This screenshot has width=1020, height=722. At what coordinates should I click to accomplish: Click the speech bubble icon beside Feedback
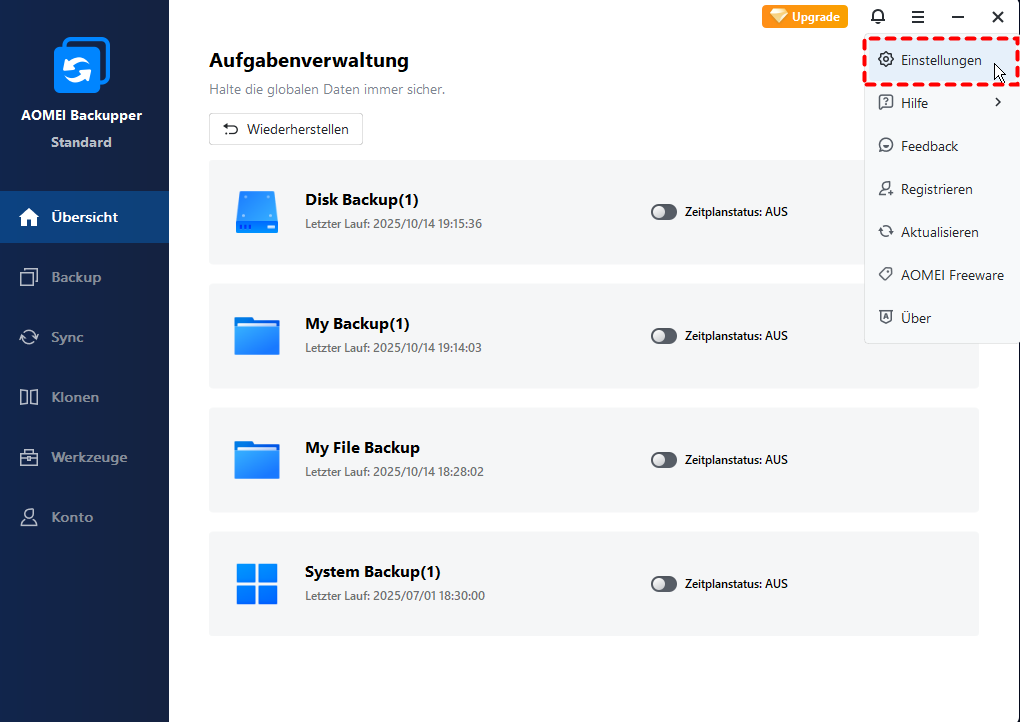[x=885, y=146]
